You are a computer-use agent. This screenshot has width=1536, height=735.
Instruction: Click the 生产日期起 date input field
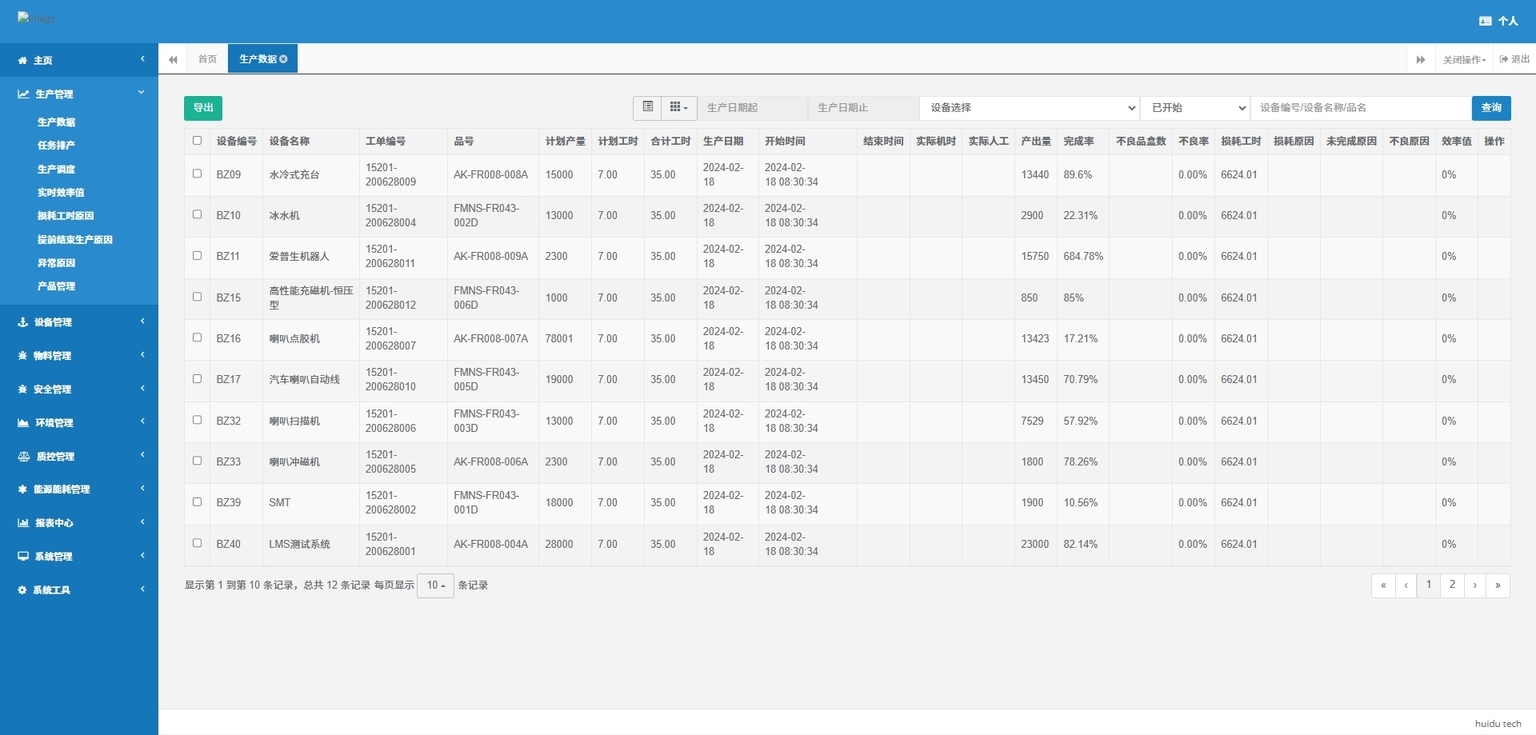coord(752,108)
